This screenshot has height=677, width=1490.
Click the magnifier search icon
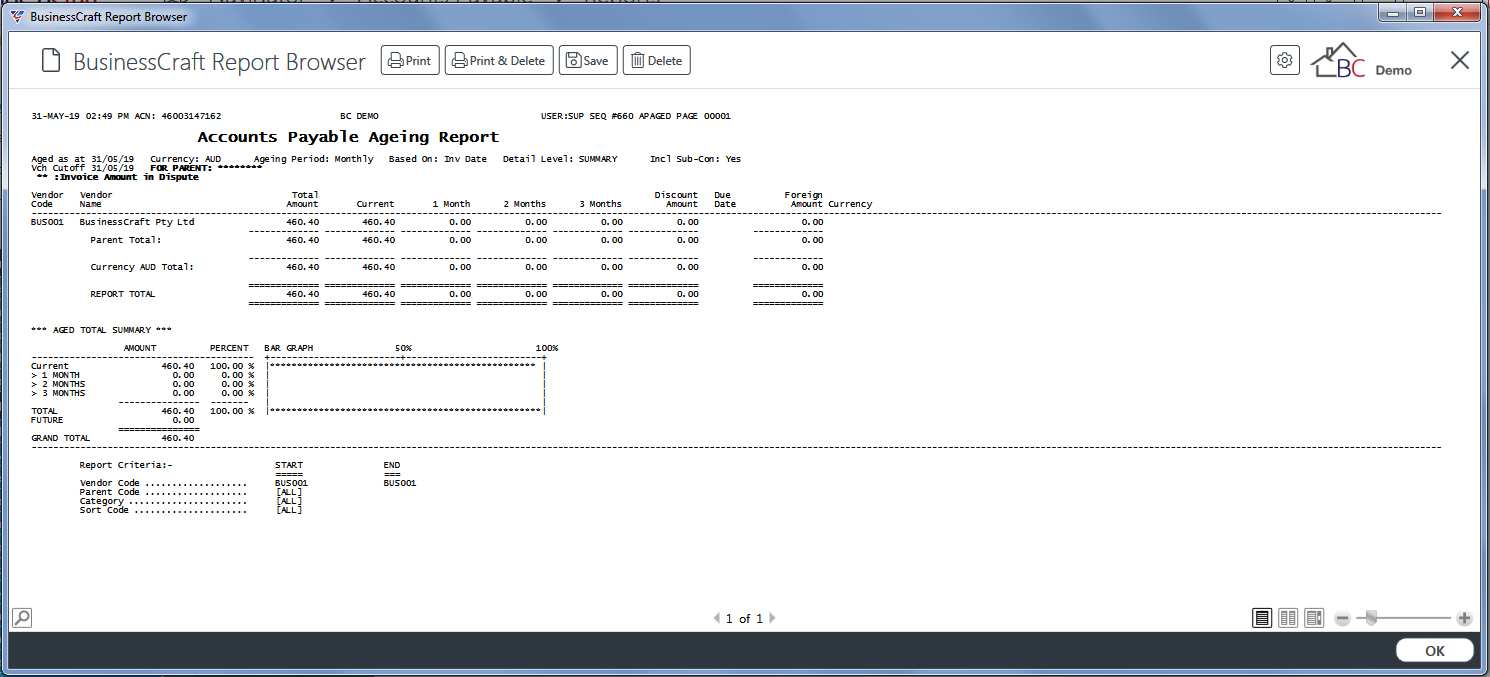21,618
